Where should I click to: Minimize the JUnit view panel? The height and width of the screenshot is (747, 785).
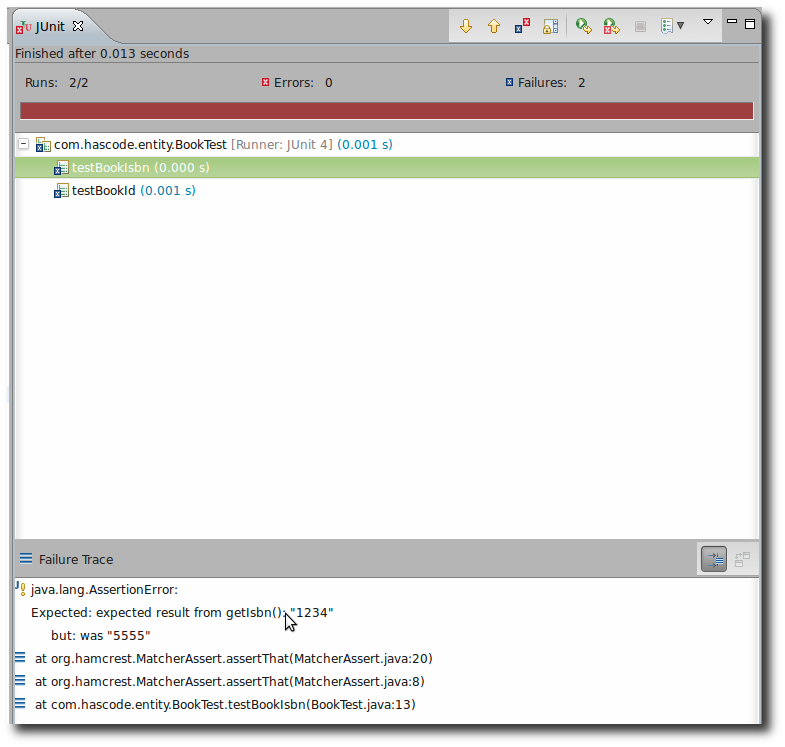click(732, 22)
